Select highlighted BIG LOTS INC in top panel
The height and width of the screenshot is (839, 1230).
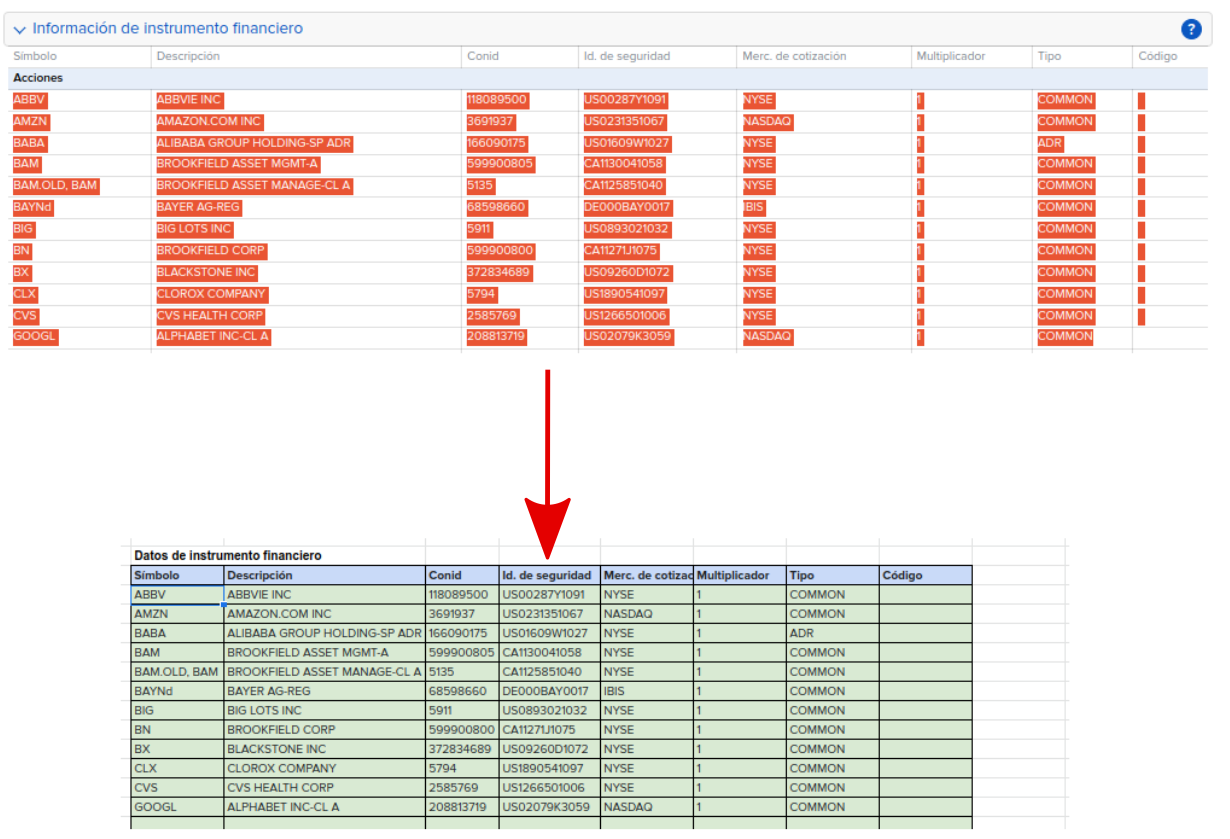194,229
